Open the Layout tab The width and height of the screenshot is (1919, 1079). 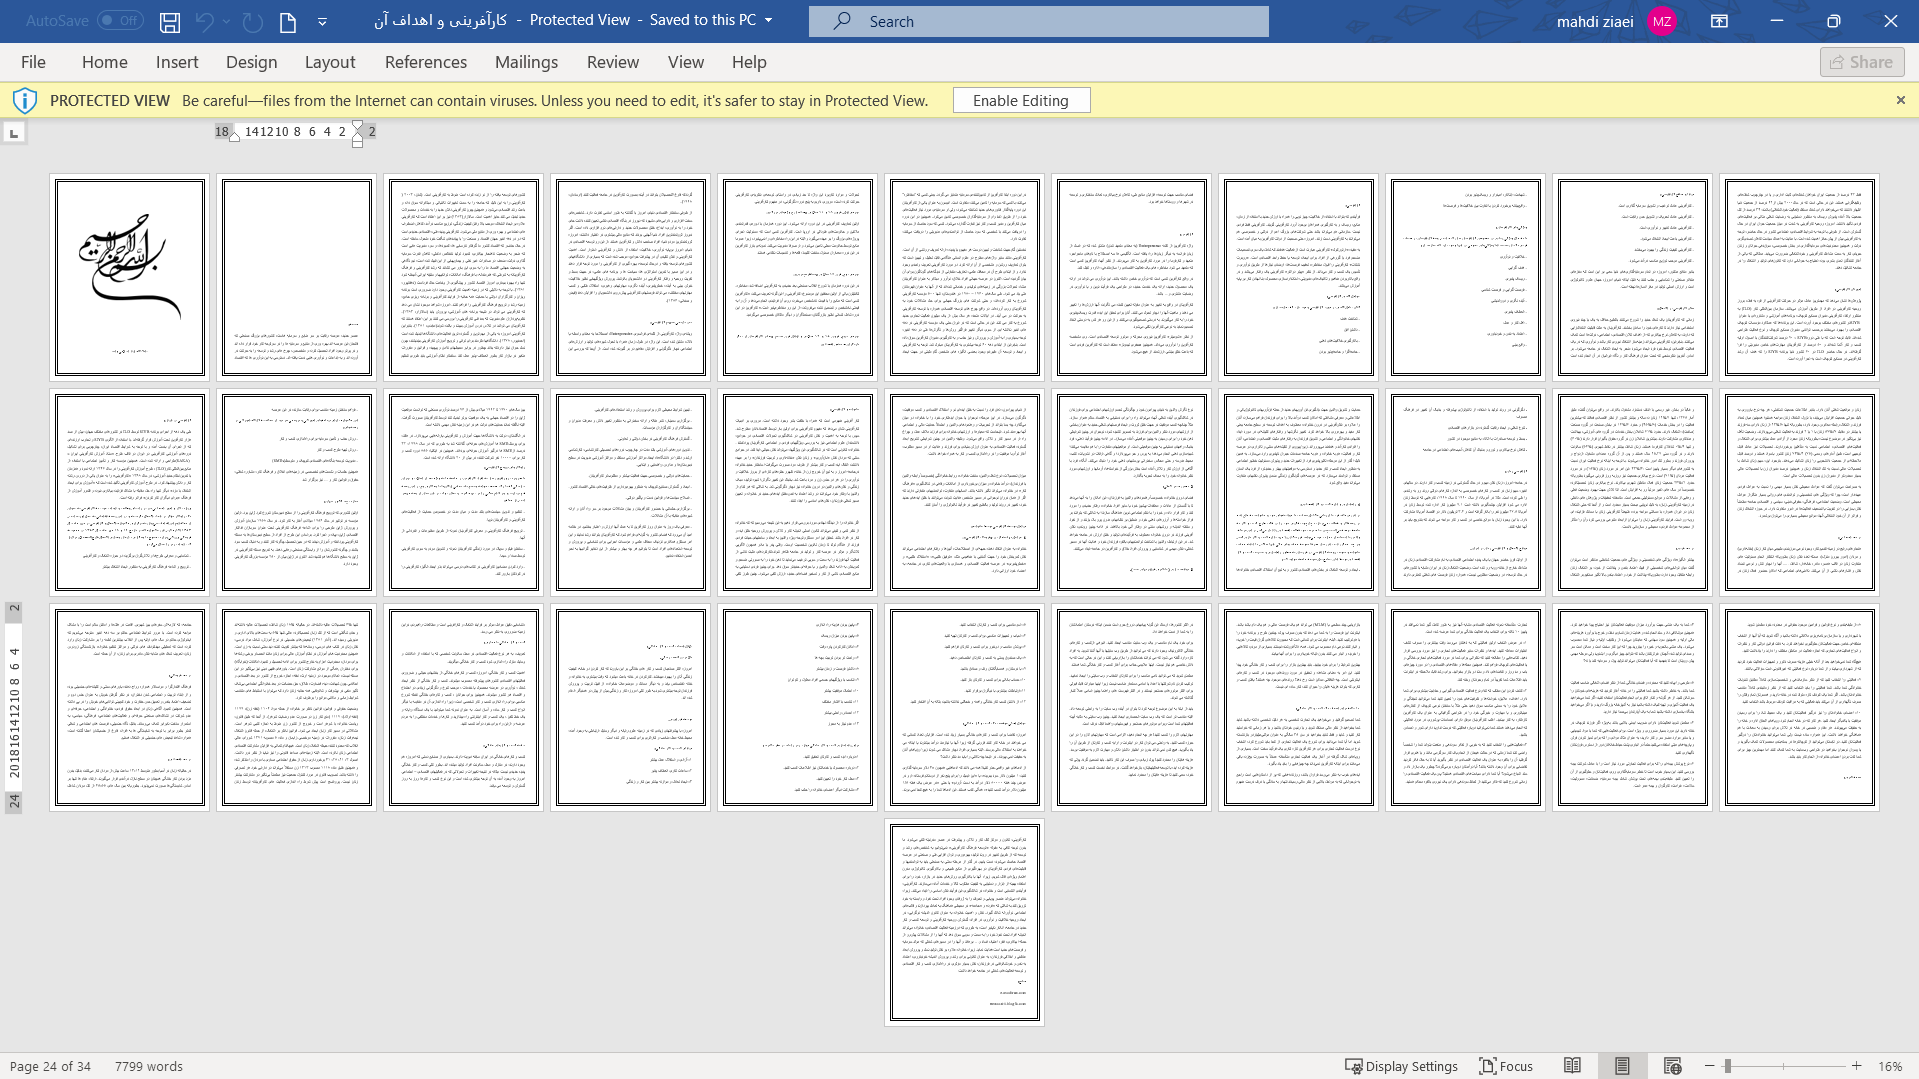330,62
